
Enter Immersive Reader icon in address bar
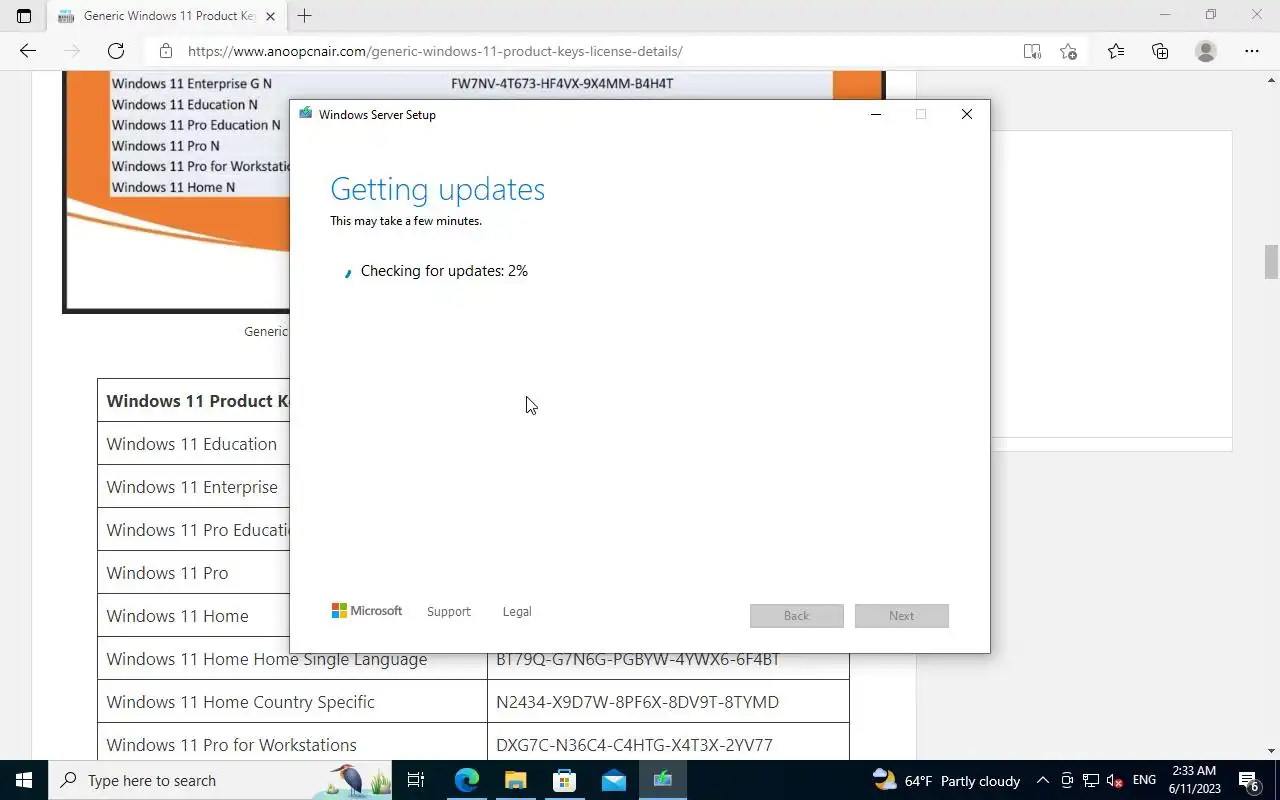[x=1032, y=51]
